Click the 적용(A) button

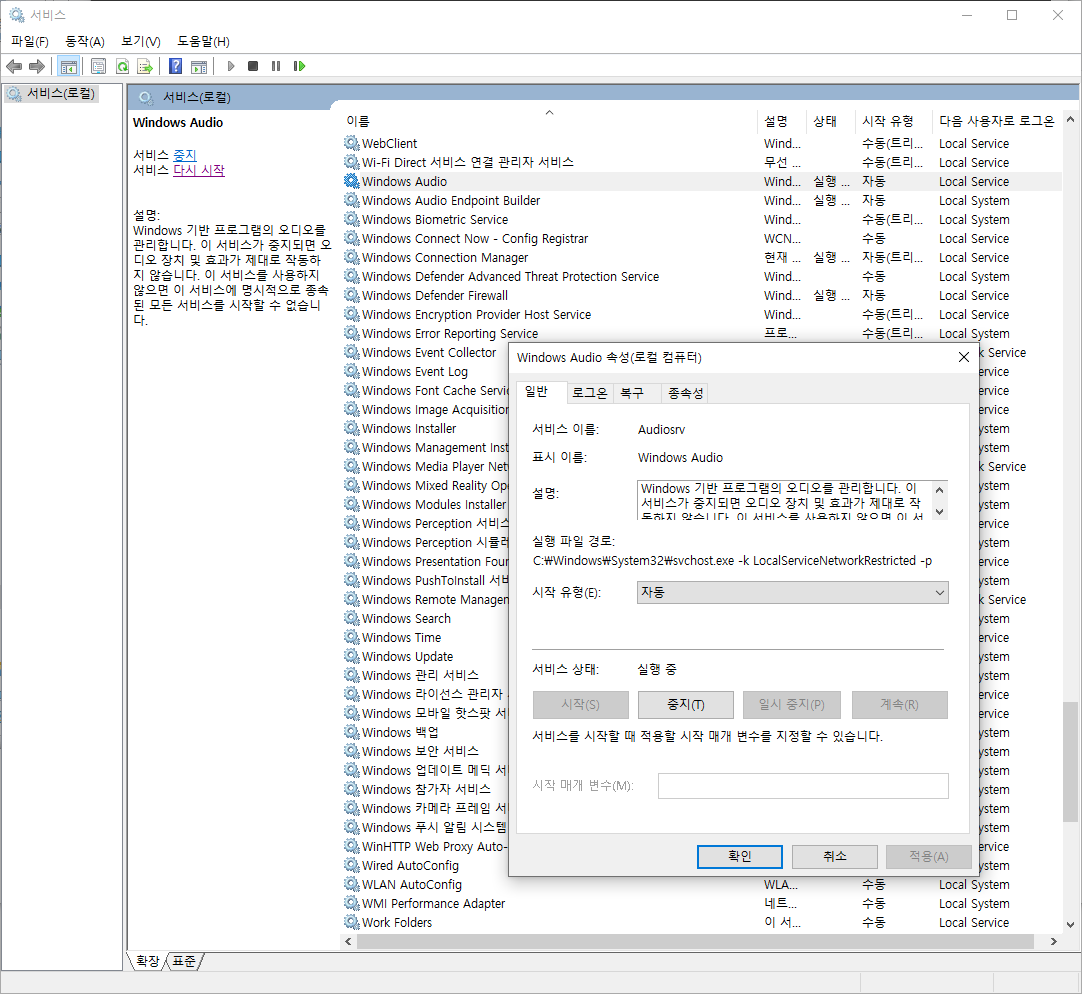(929, 857)
